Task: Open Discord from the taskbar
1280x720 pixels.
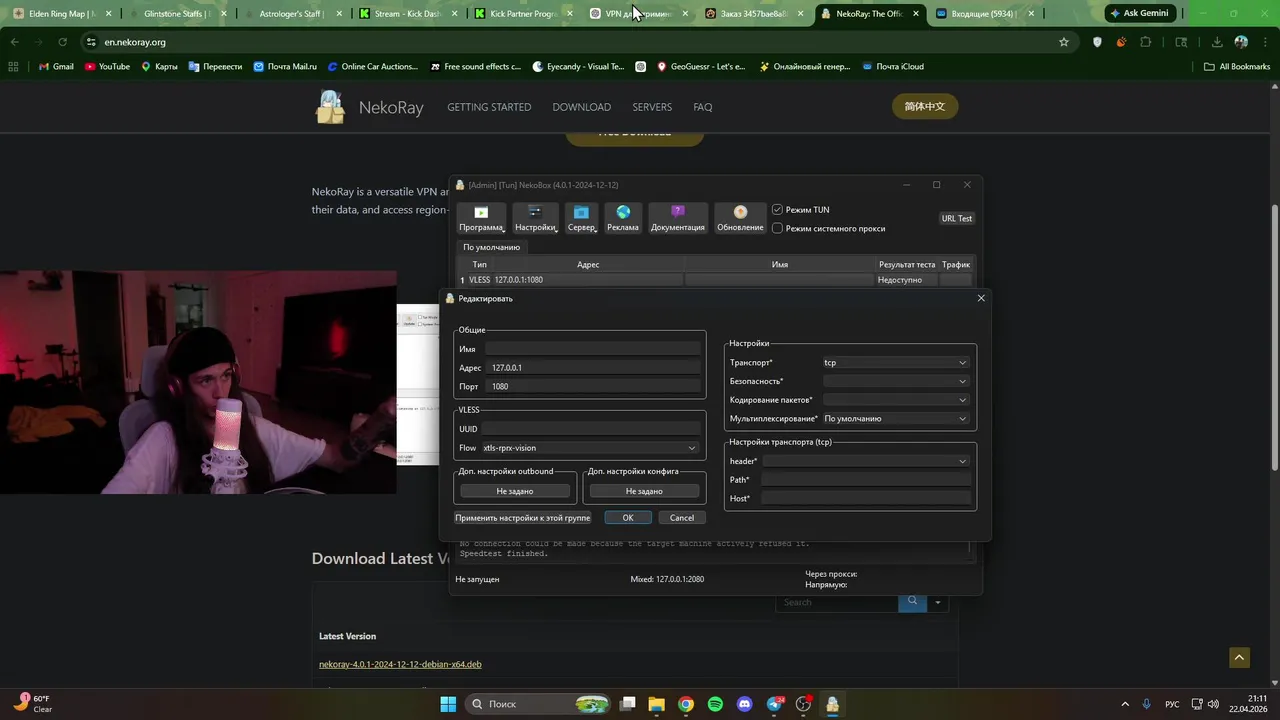Action: (x=744, y=704)
